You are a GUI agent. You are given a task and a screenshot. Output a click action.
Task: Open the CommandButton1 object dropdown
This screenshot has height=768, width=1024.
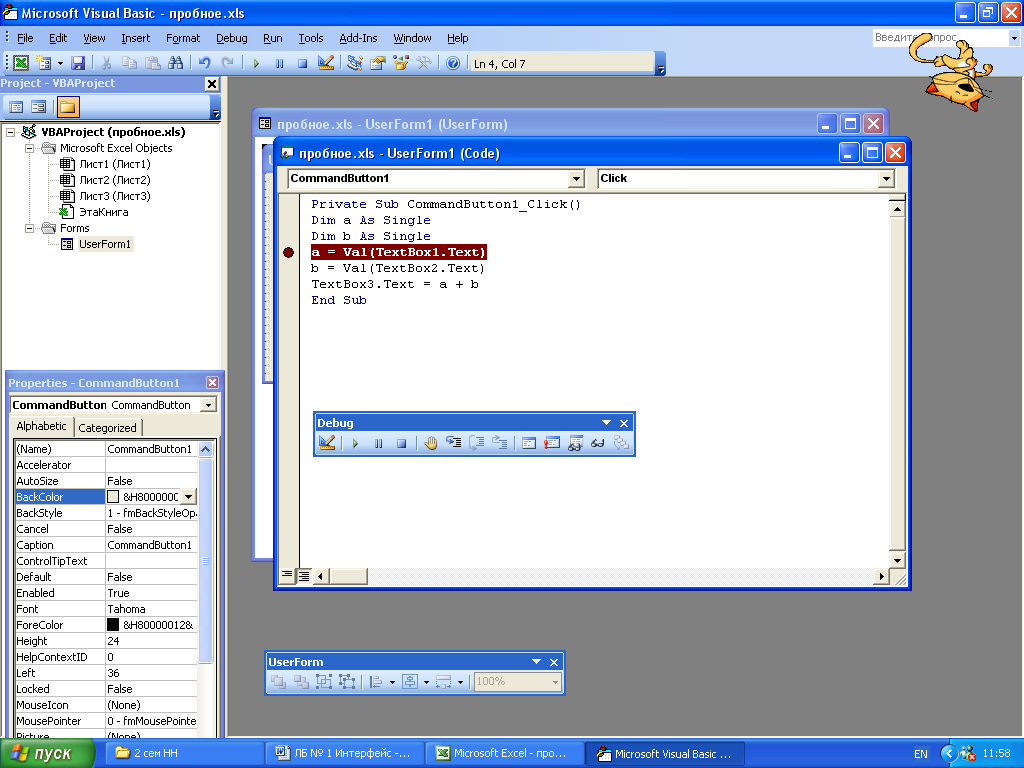click(576, 178)
